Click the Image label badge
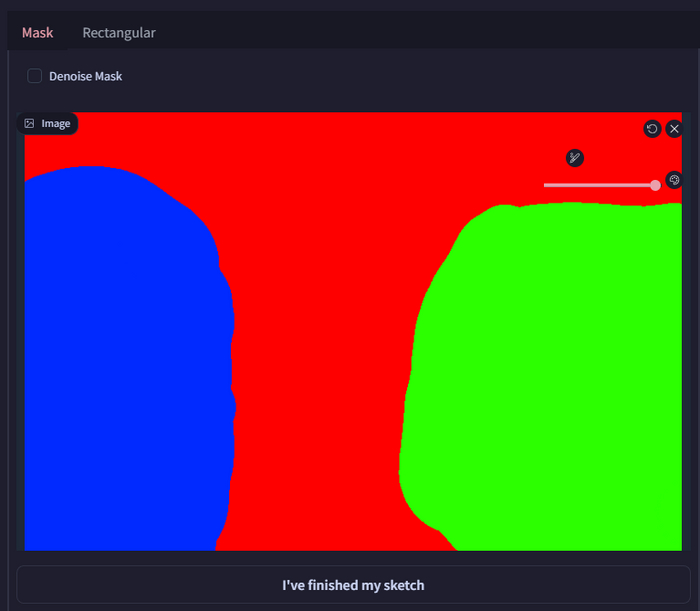 pyautogui.click(x=47, y=124)
